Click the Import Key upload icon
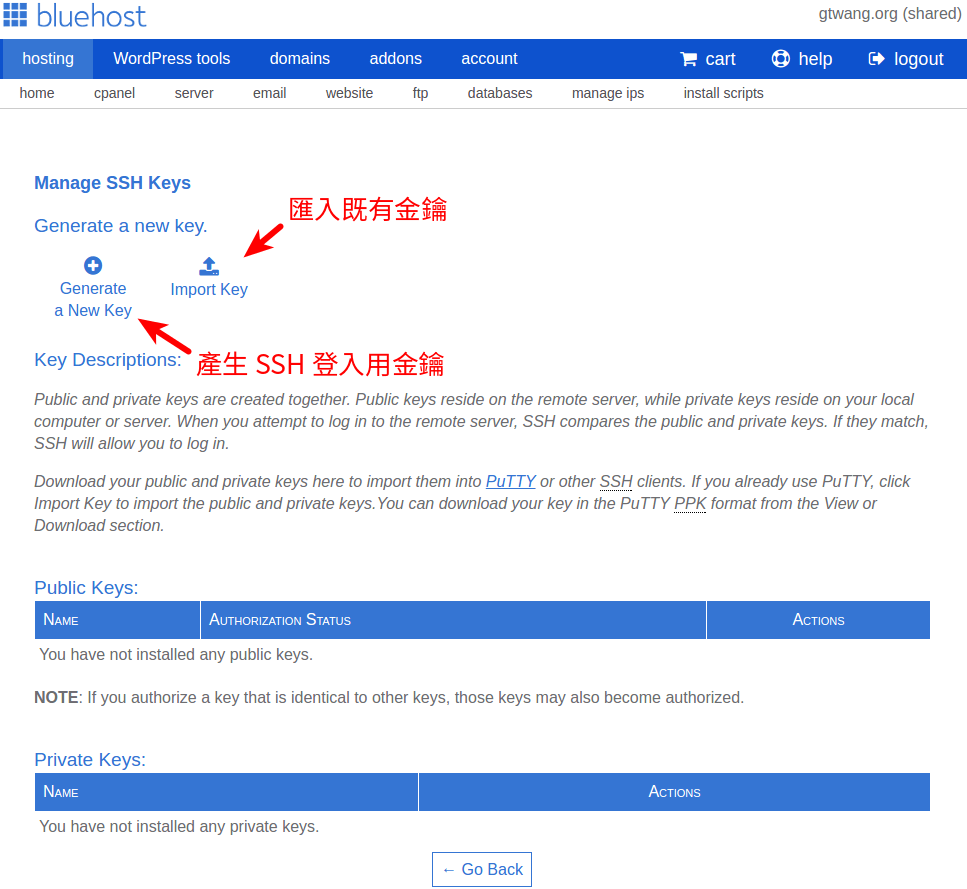The height and width of the screenshot is (889, 967). (208, 265)
